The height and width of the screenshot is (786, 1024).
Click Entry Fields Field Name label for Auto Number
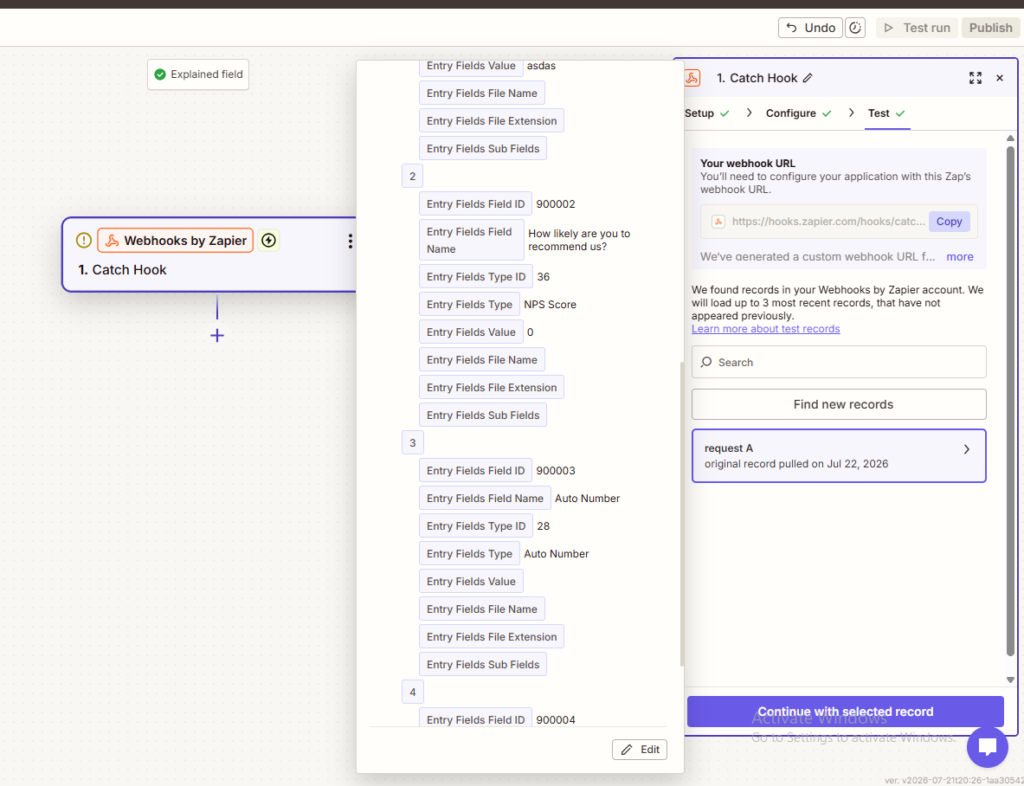(485, 498)
